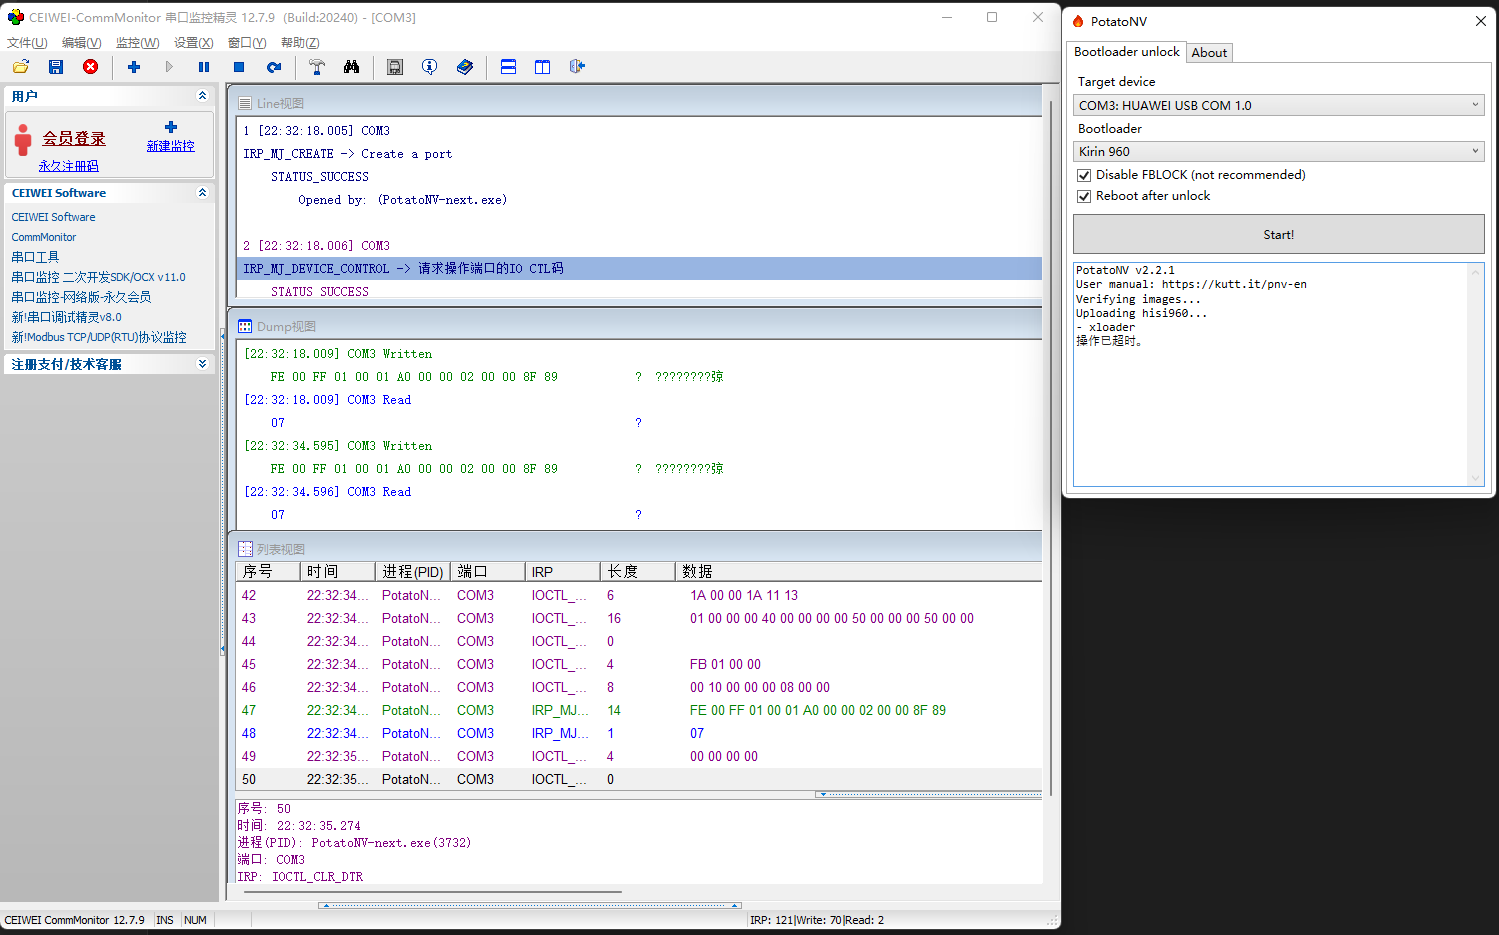This screenshot has width=1499, height=935.
Task: Click the 会员登录 link
Action: 74,139
